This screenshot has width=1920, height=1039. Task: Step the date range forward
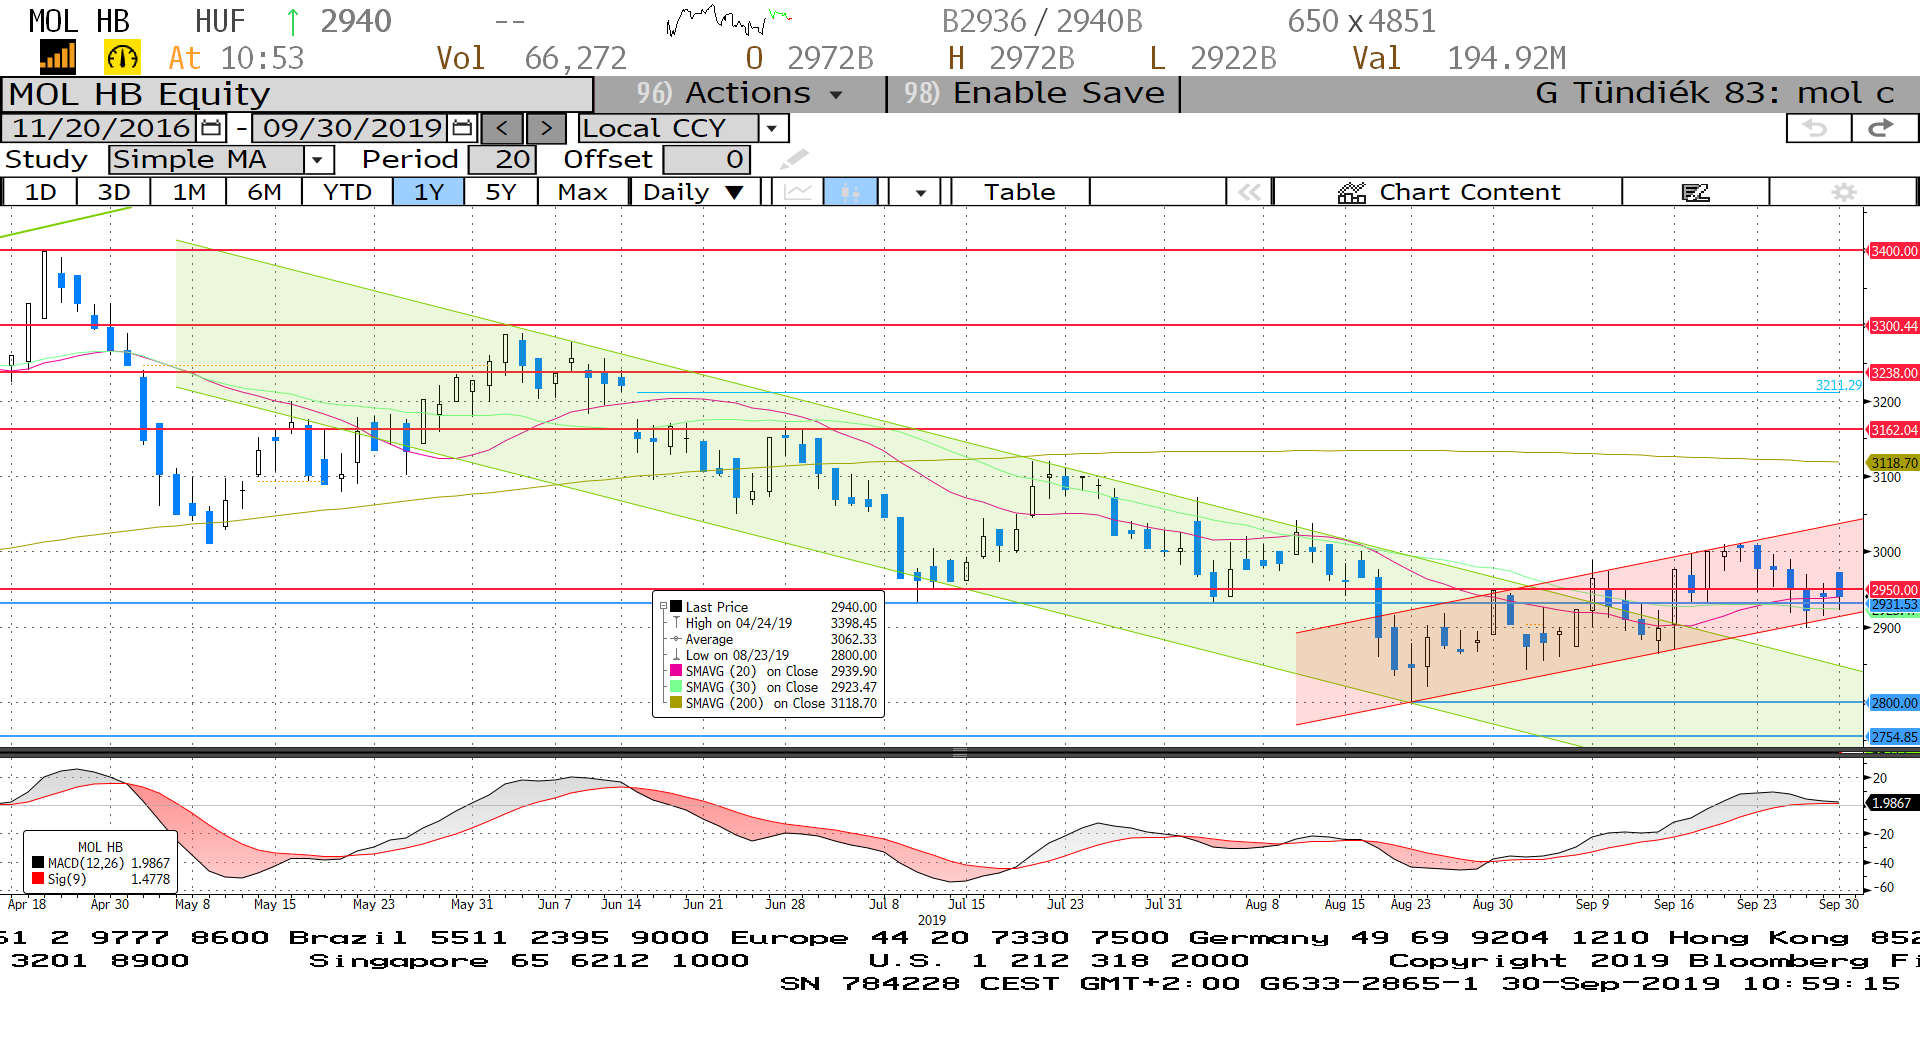tap(546, 128)
